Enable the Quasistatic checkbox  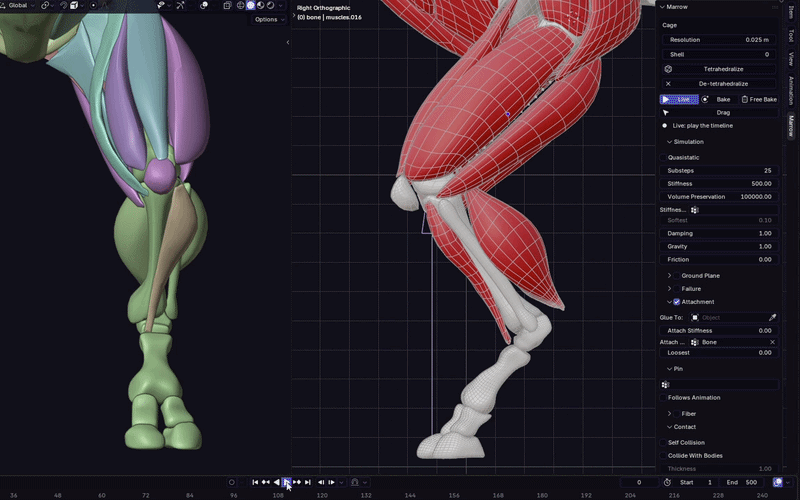pos(664,158)
